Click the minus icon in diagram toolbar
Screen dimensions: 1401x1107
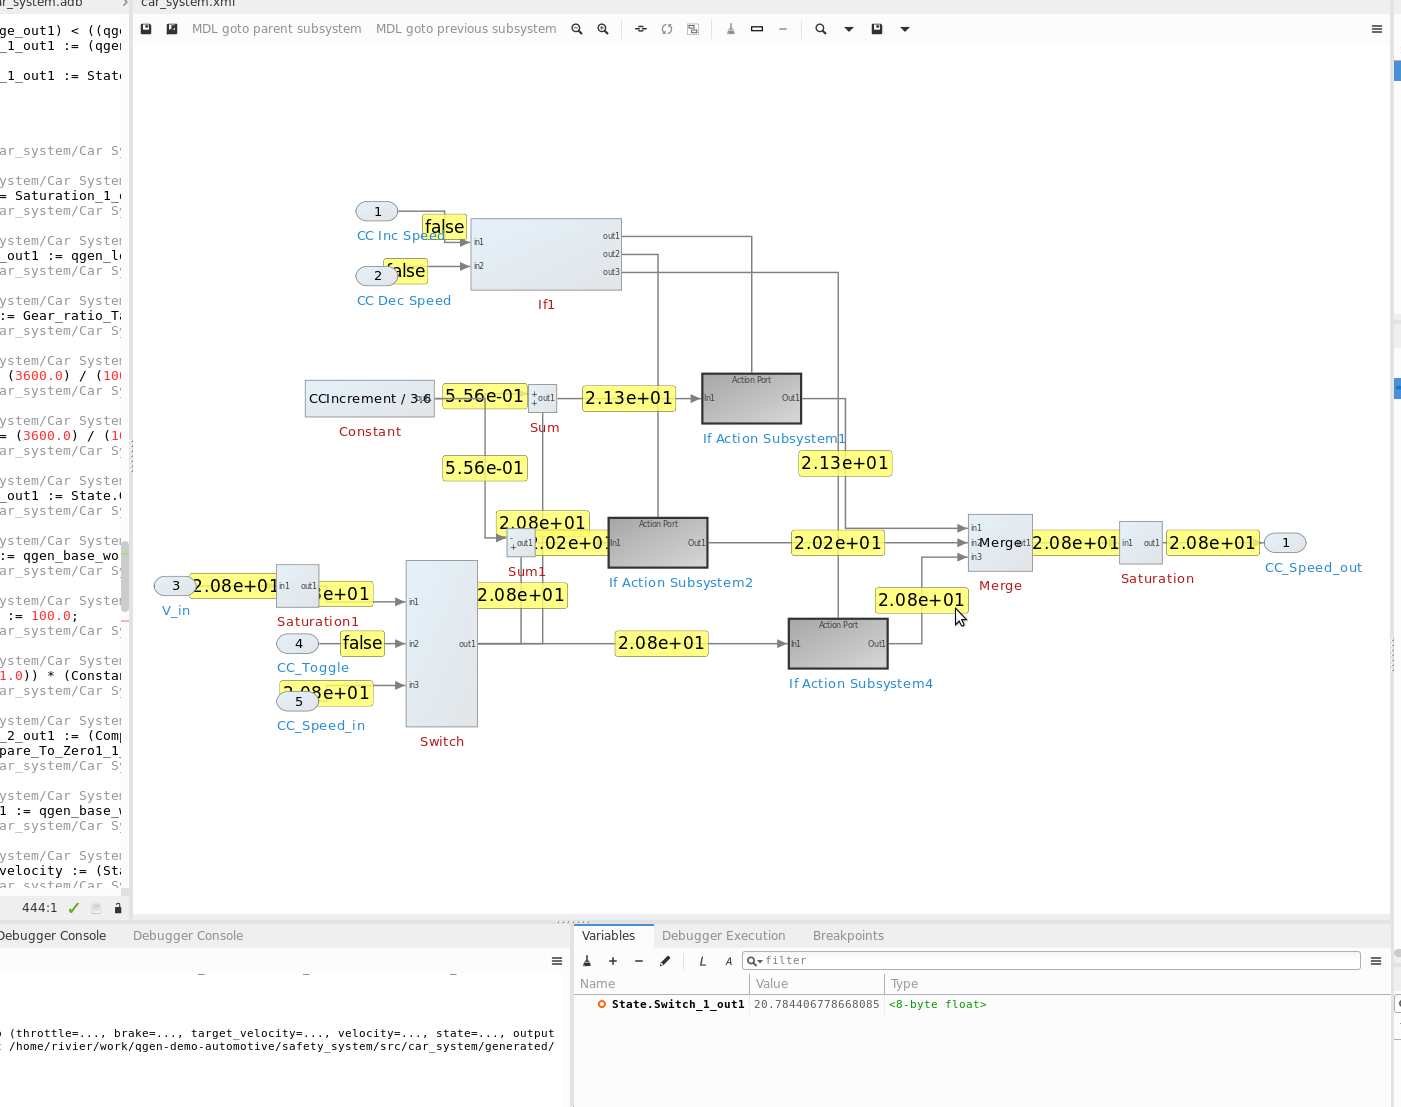point(783,29)
